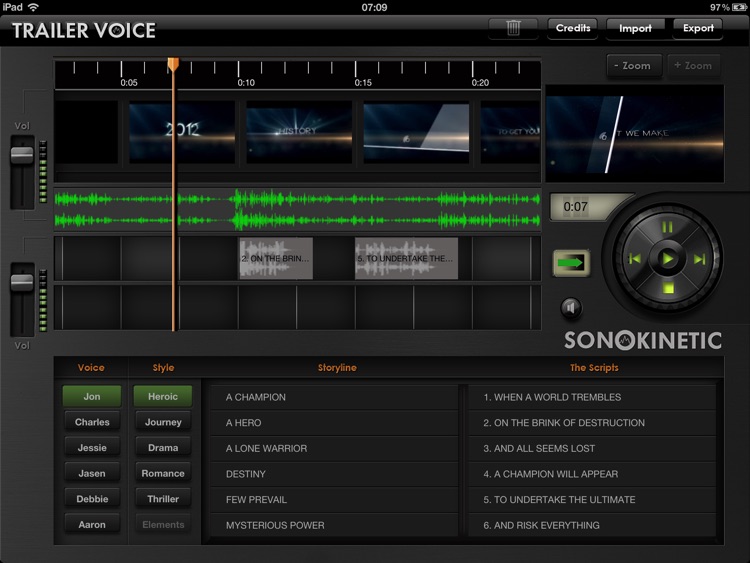Click the green arrow insert button
This screenshot has height=563, width=750.
pos(571,263)
